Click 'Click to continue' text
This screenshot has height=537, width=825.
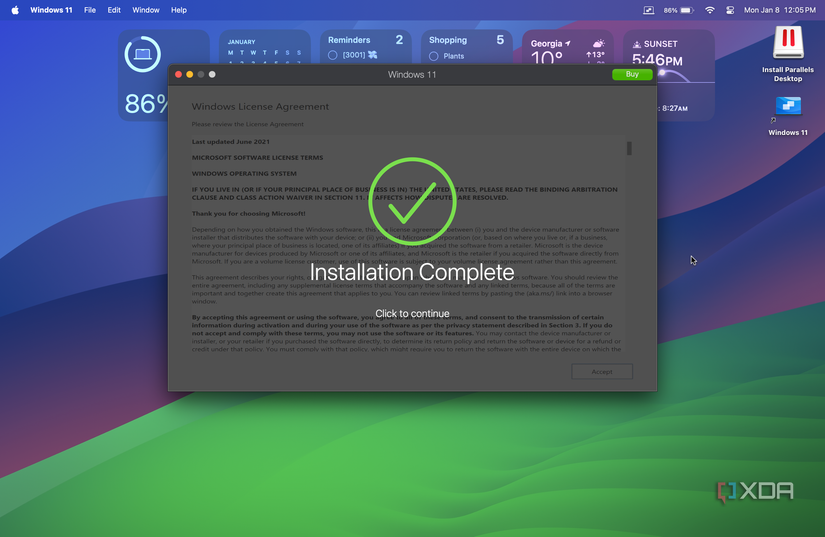(x=412, y=313)
